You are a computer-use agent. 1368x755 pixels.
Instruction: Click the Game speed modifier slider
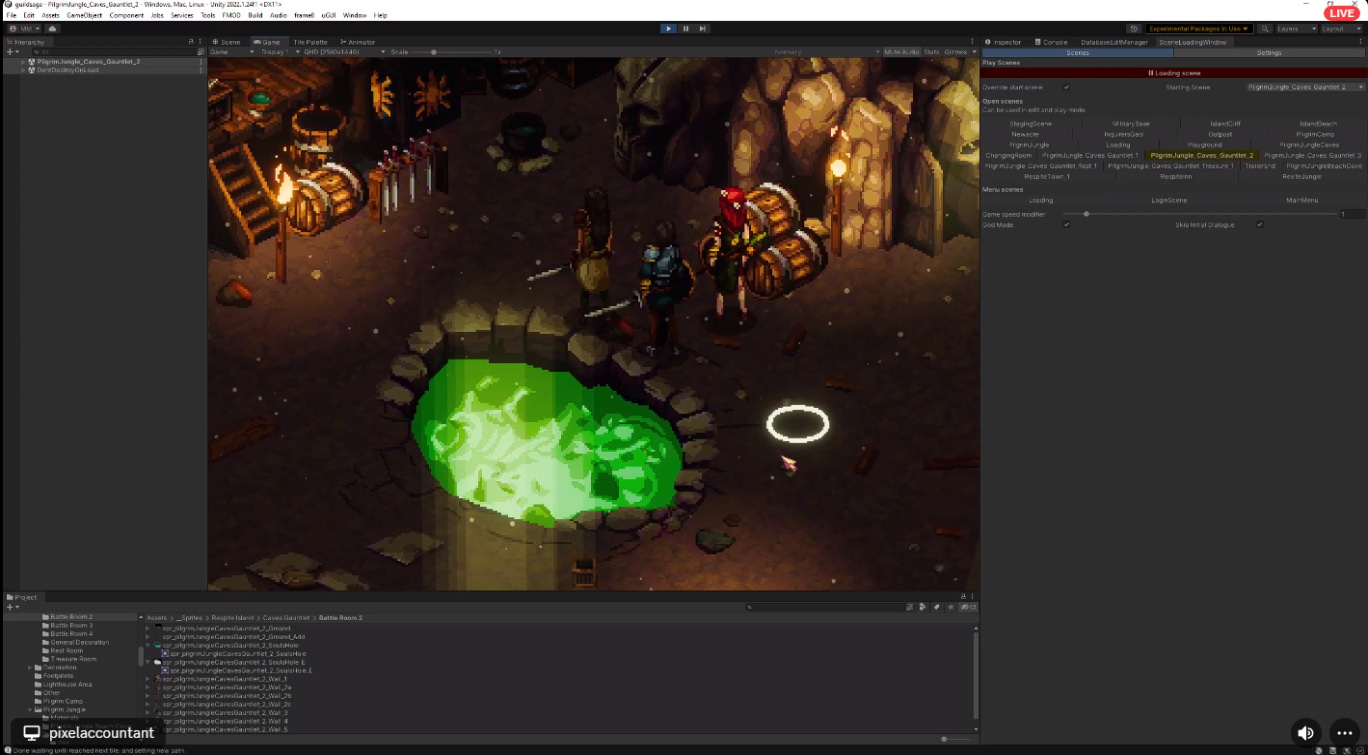(1198, 214)
